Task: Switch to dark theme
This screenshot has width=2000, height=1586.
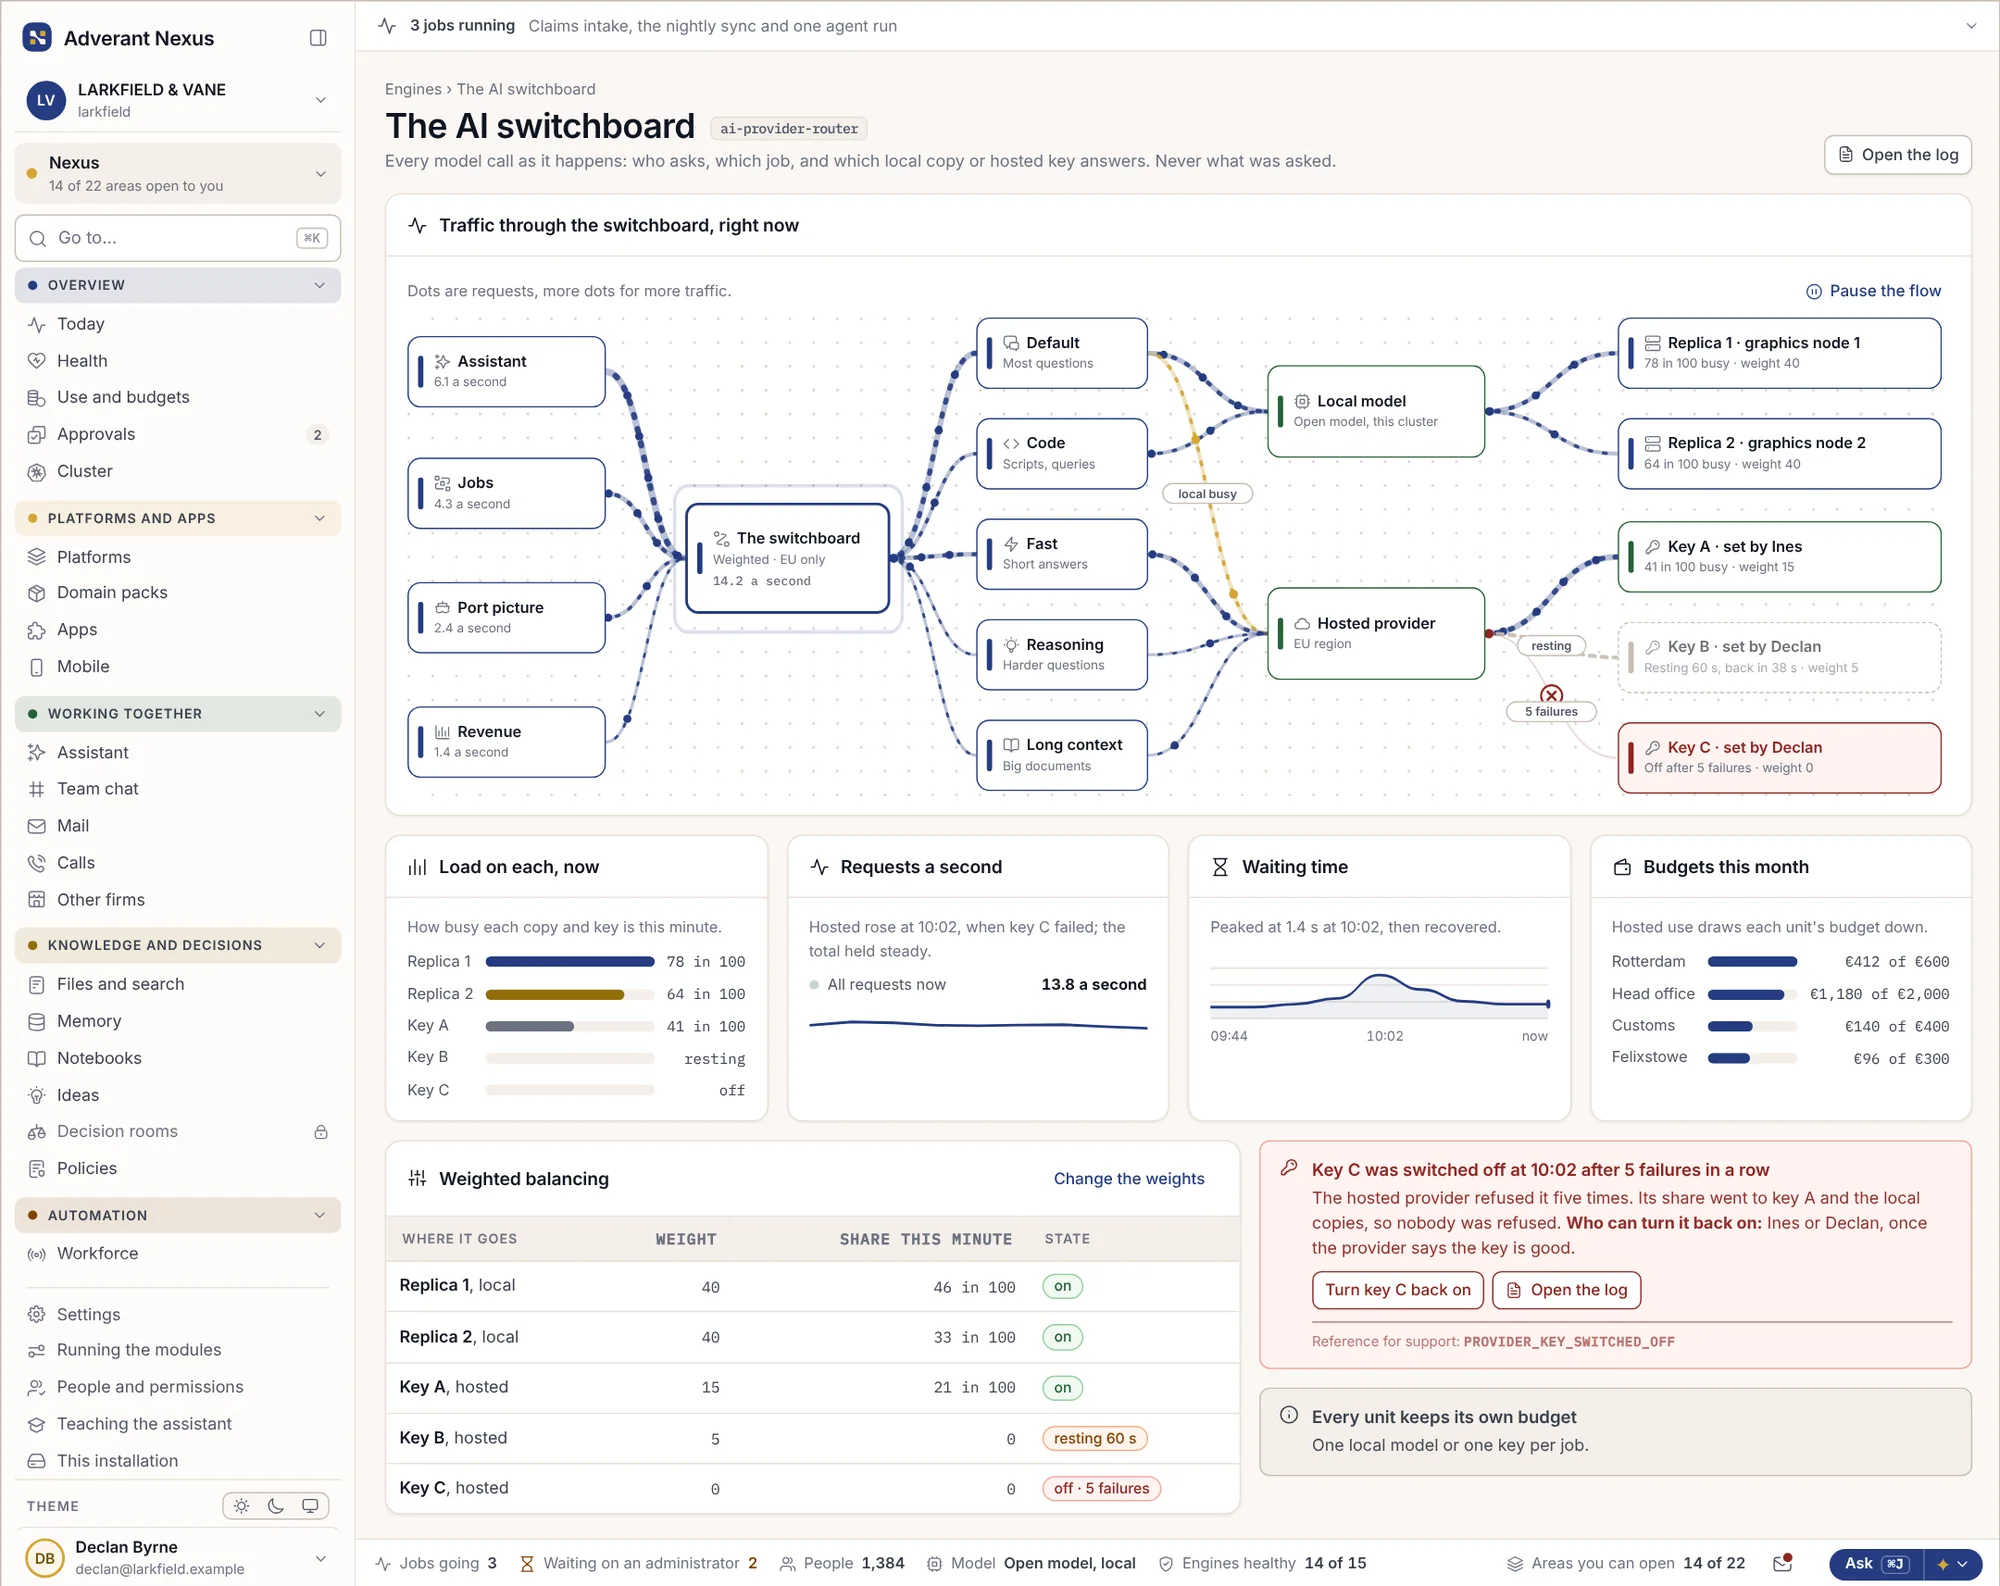Action: coord(276,1506)
